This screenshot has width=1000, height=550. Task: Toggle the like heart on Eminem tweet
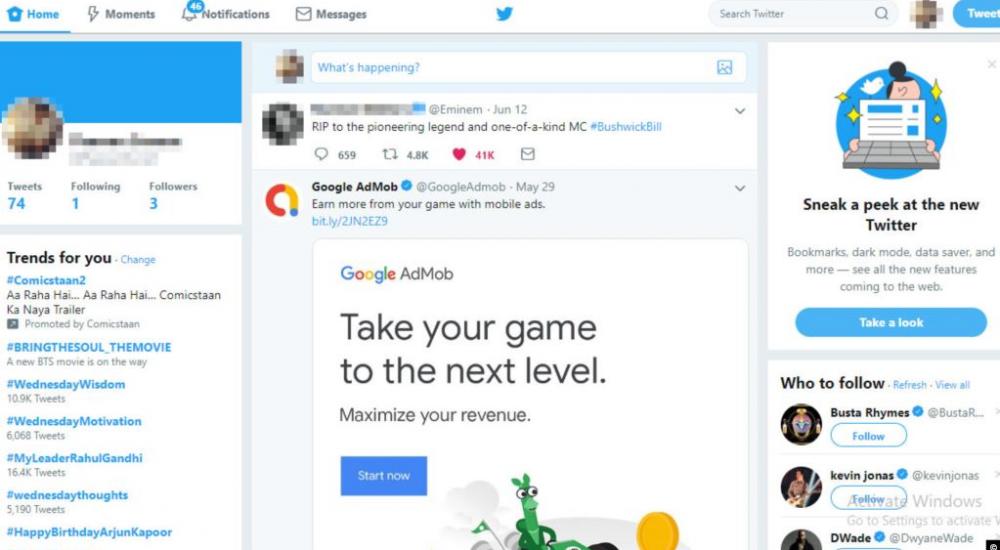pyautogui.click(x=460, y=154)
